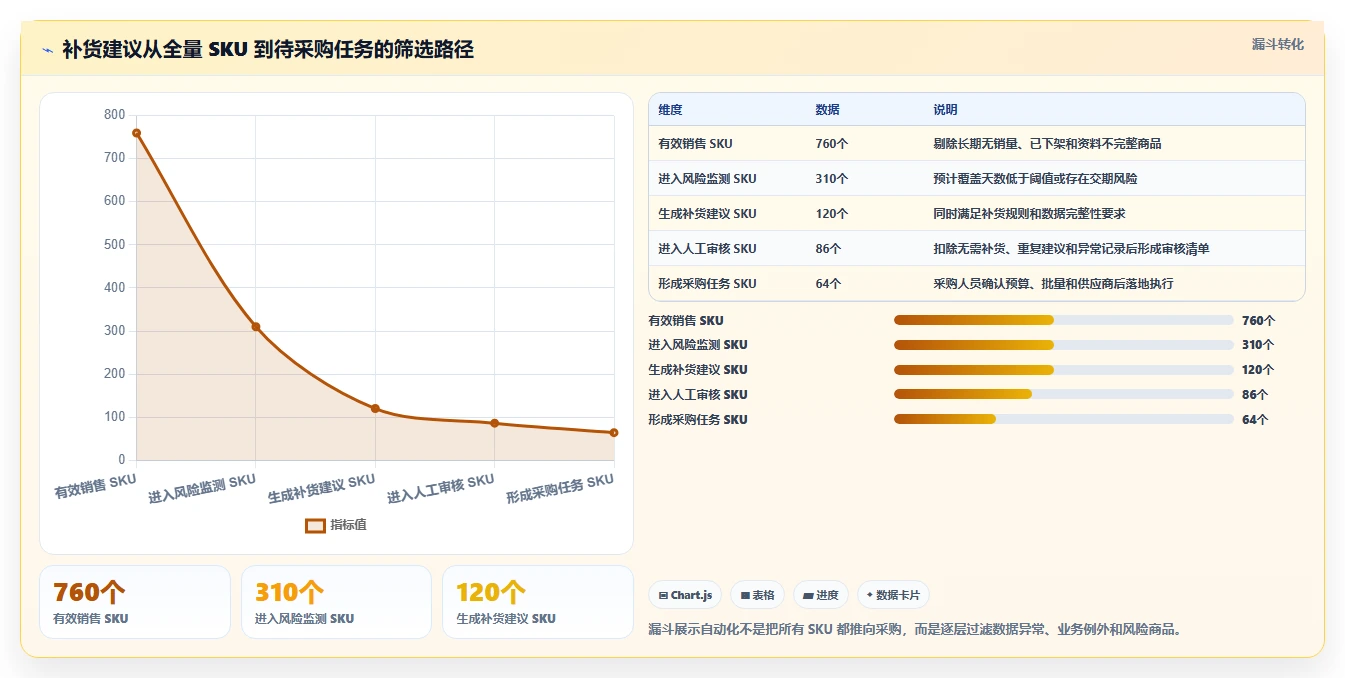Screen dimensions: 1345x678
Task: Click the chart point at 进入风险监测 SKU
Action: (256, 327)
